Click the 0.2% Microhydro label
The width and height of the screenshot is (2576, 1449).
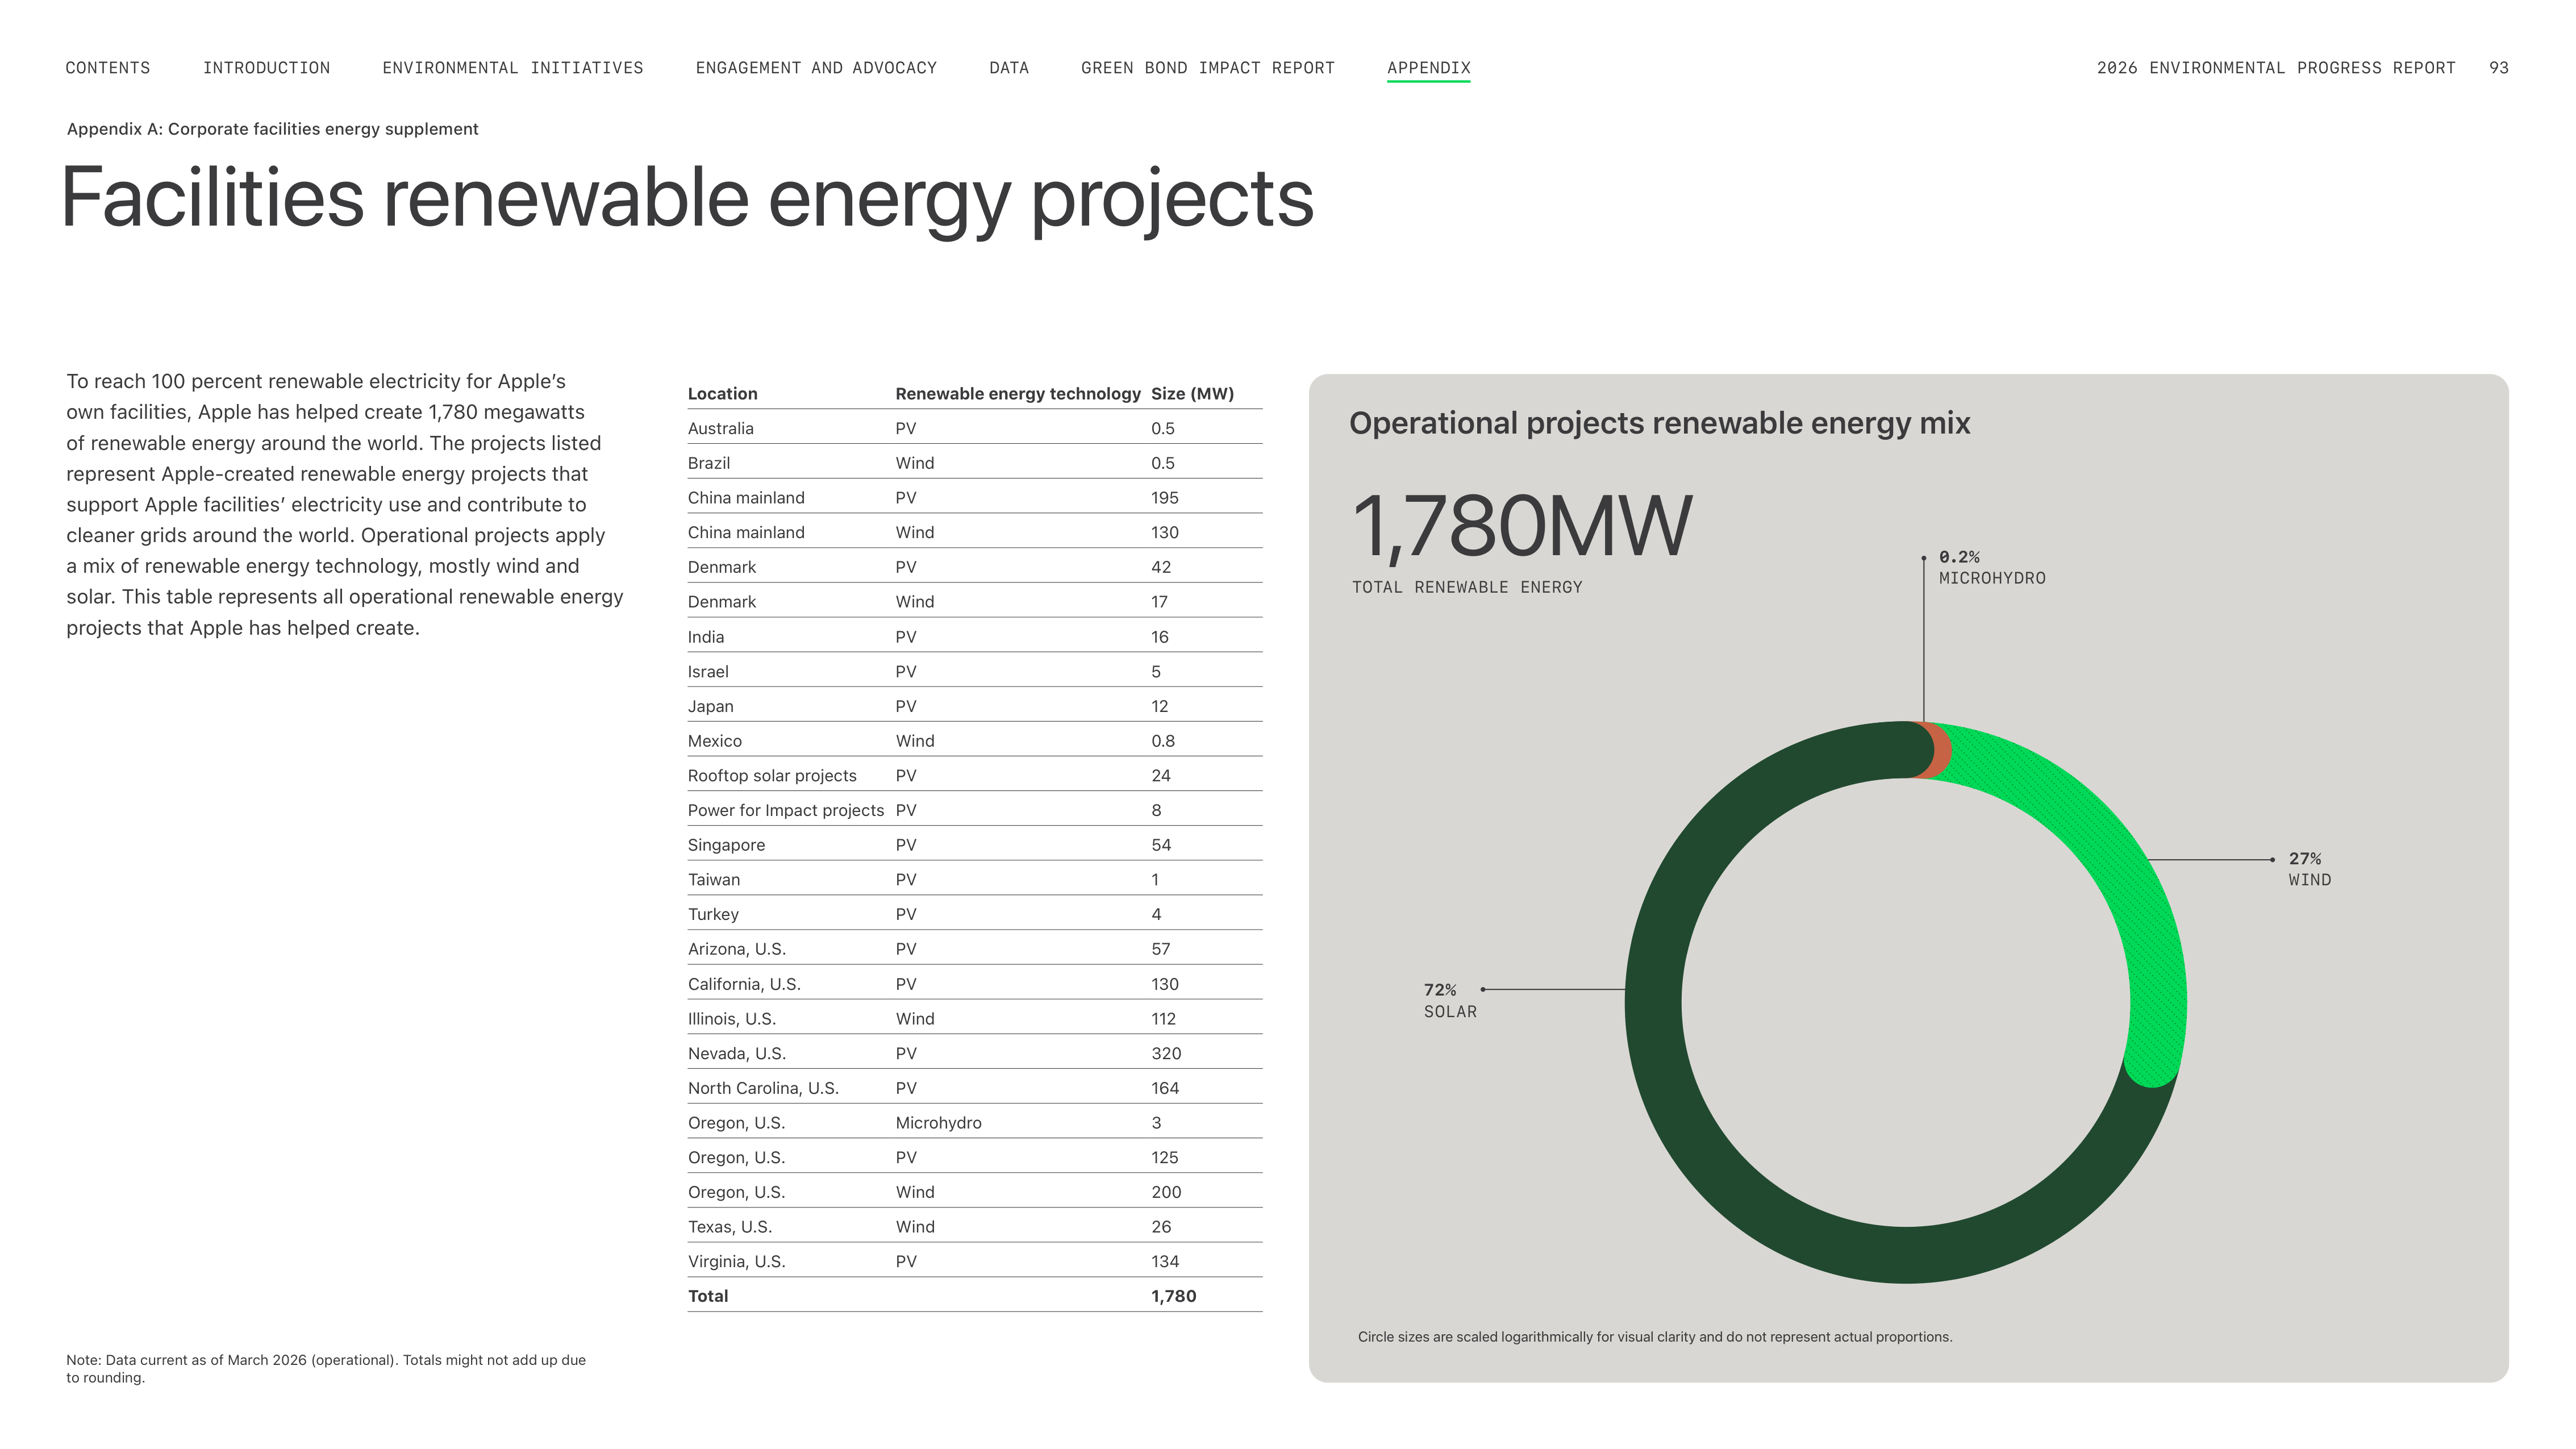1991,567
